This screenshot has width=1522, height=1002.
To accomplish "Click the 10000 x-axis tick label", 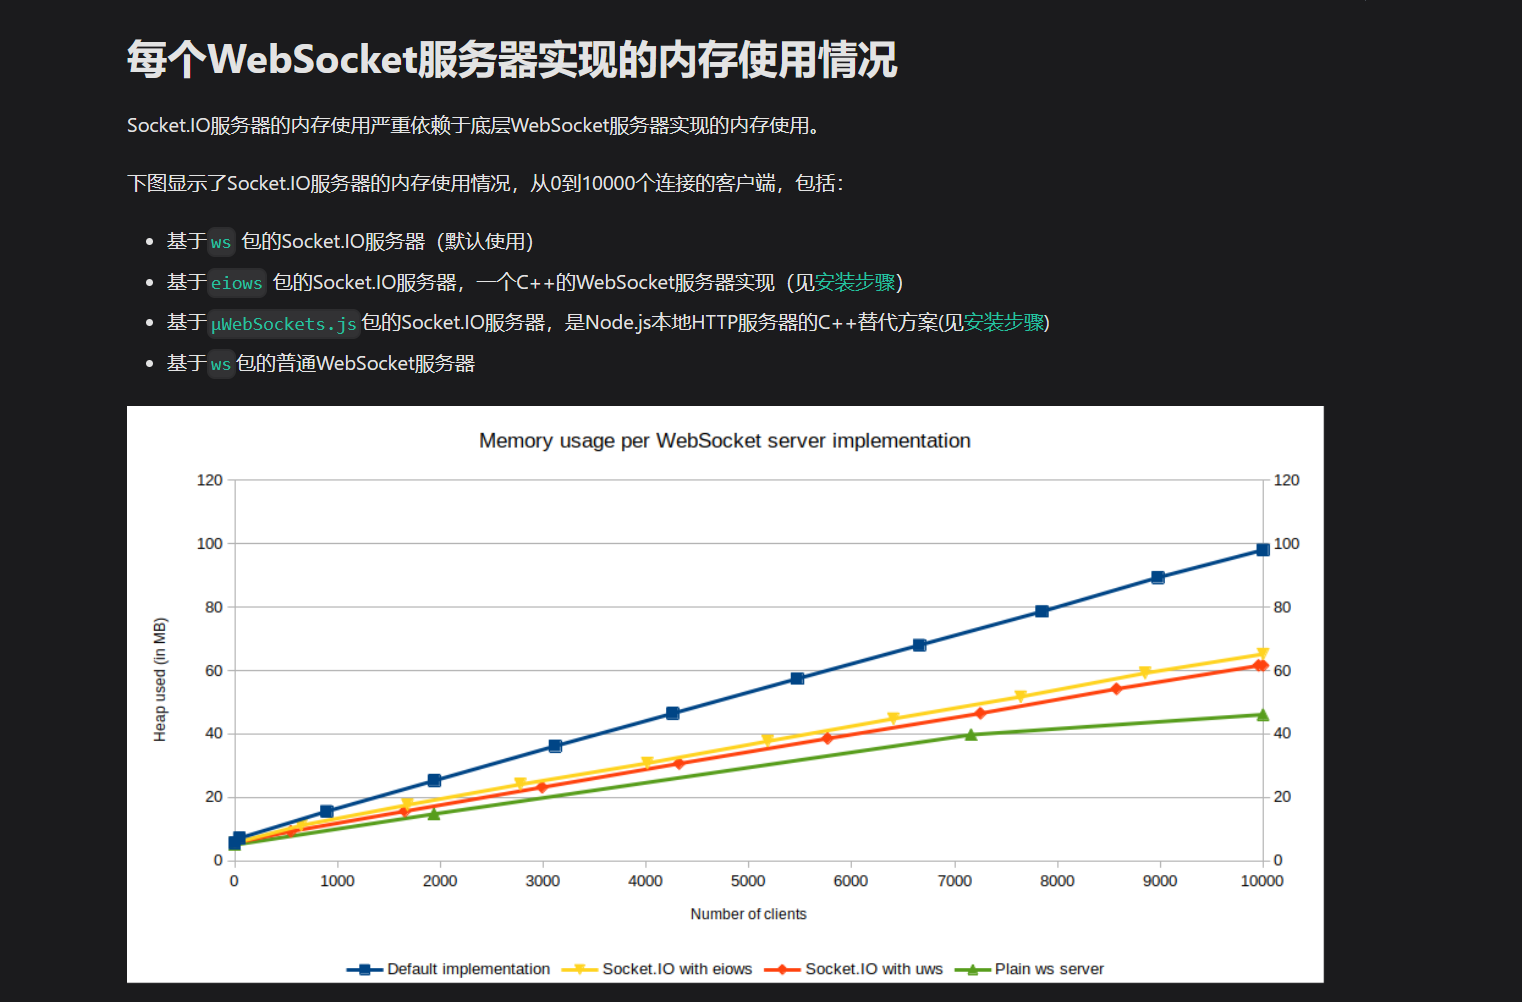I will [x=1262, y=881].
